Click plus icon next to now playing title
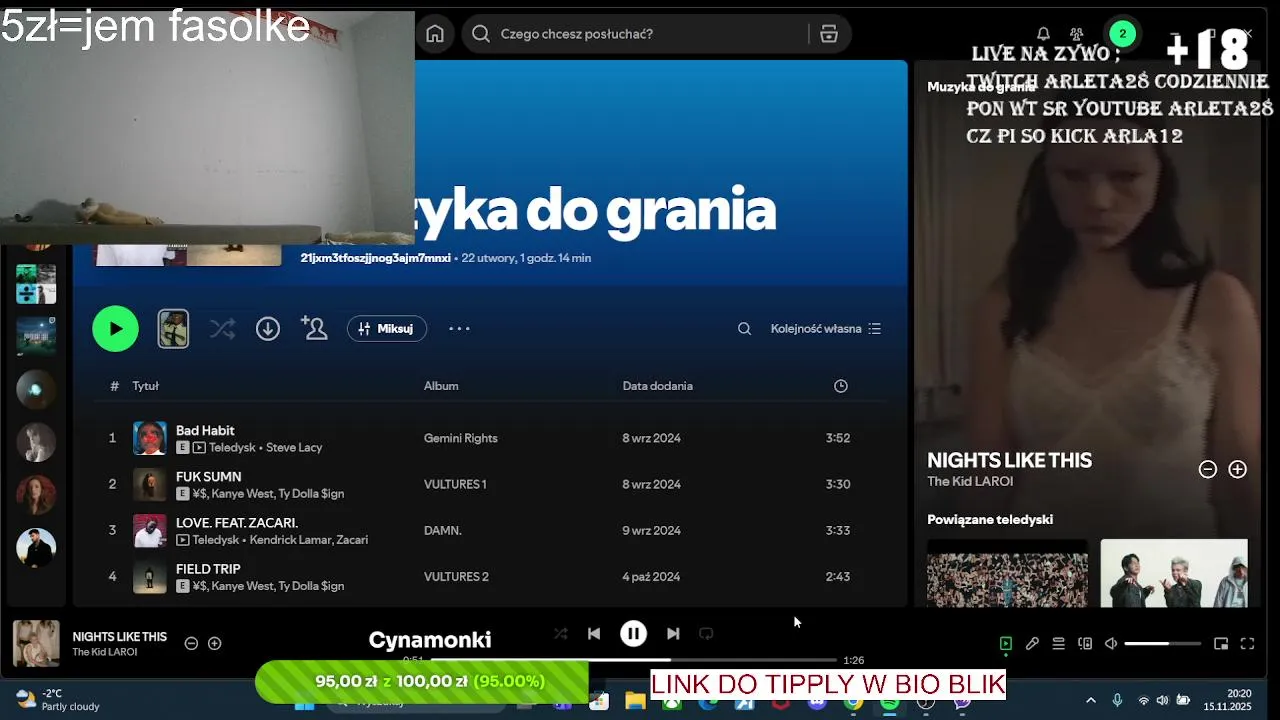Screen dimensions: 1280x720 (x=214, y=643)
